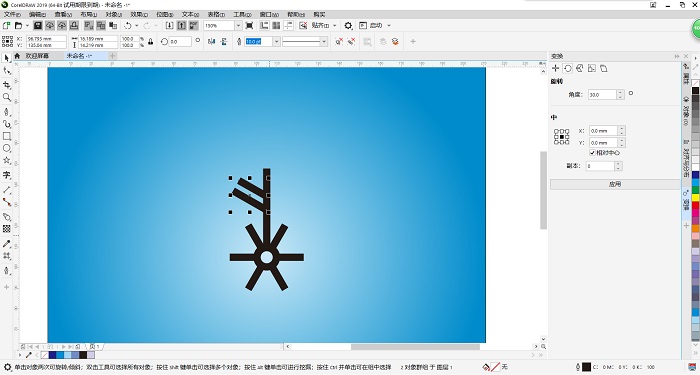Toggle the show grid icon
This screenshot has width=700, height=375.
pyautogui.click(x=276, y=25)
